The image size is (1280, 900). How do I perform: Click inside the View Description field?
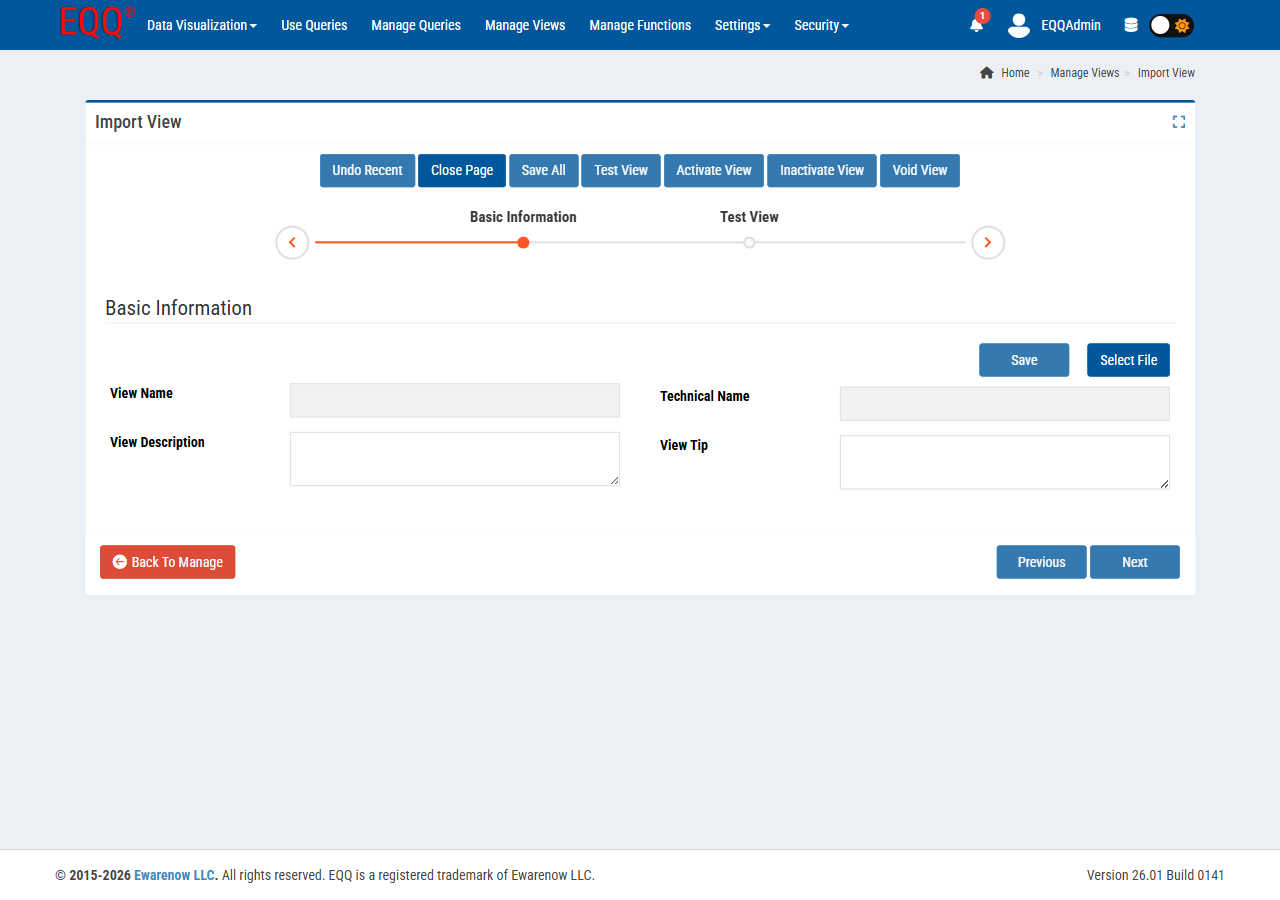click(454, 458)
